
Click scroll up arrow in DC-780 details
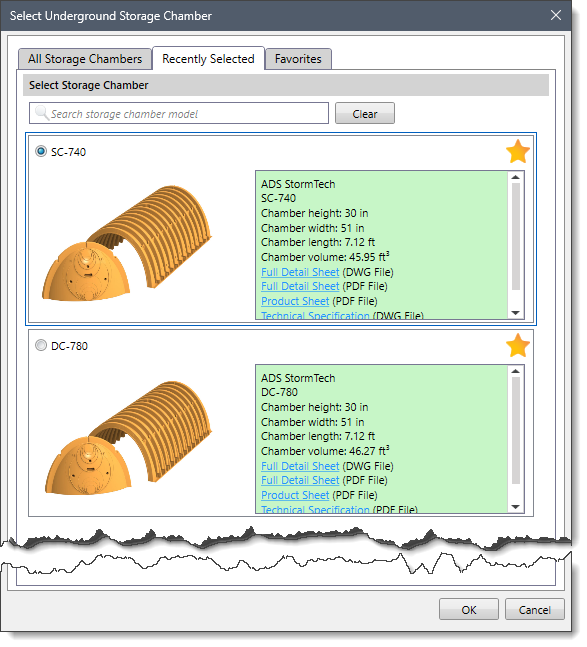pyautogui.click(x=516, y=371)
